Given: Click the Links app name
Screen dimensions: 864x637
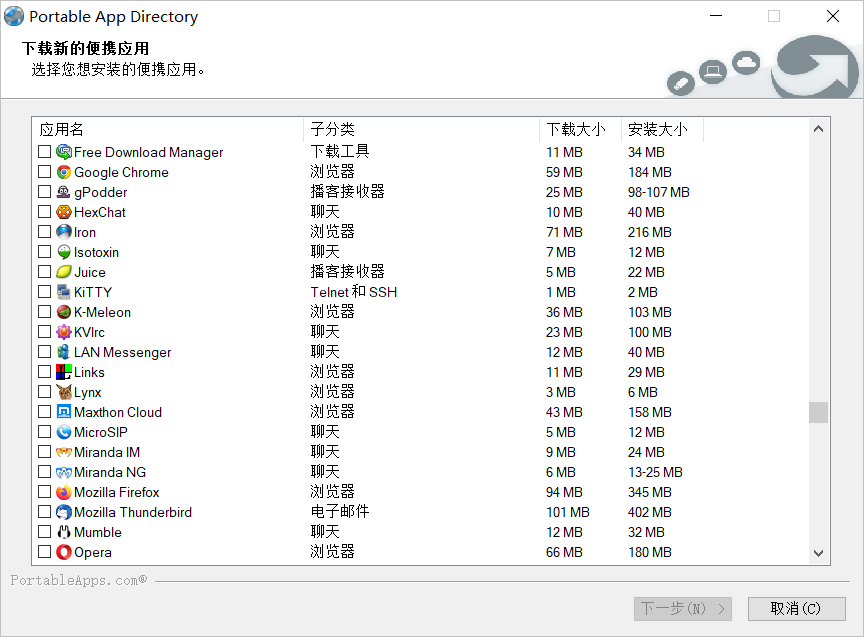Looking at the screenshot, I should coord(89,373).
